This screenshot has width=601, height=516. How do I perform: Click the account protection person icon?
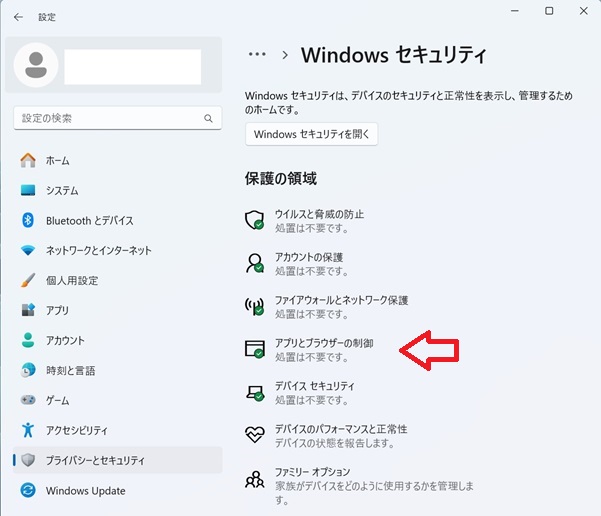pos(255,263)
